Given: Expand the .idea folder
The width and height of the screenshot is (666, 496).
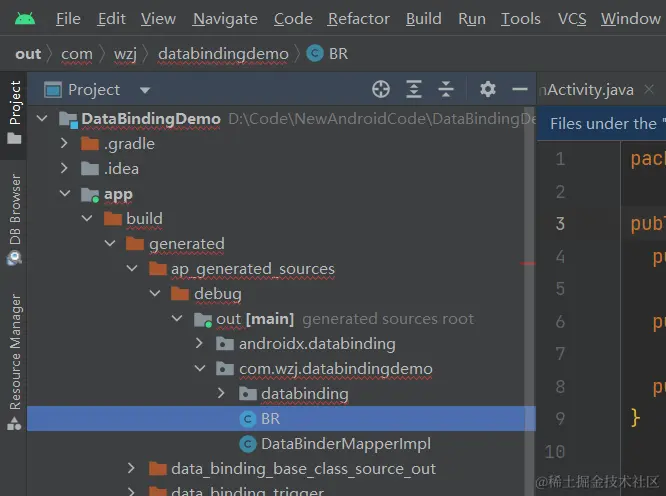Looking at the screenshot, I should pos(64,168).
